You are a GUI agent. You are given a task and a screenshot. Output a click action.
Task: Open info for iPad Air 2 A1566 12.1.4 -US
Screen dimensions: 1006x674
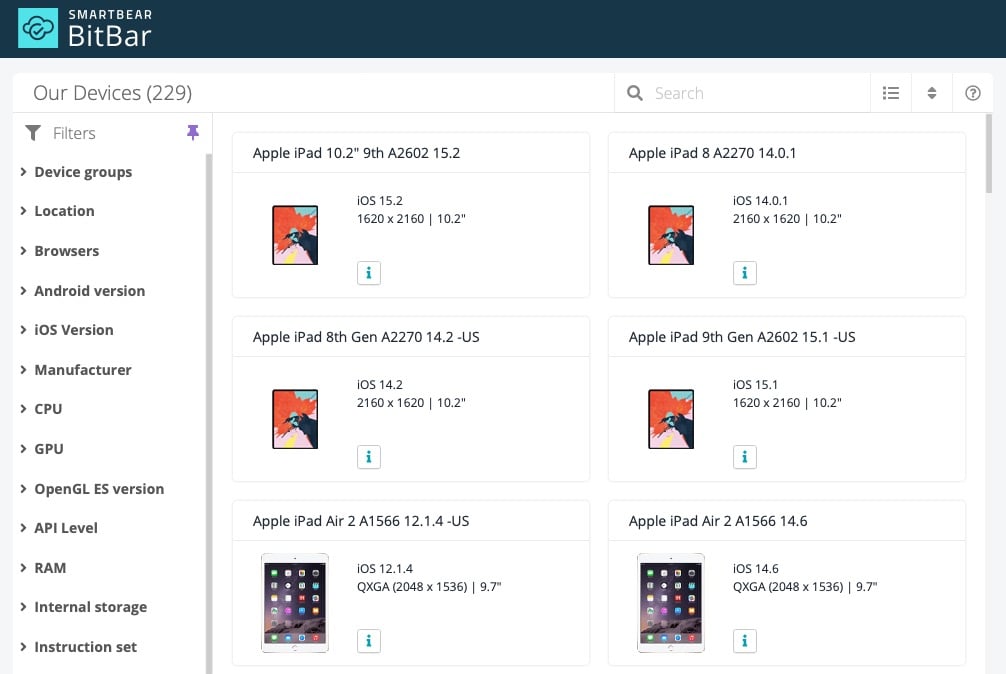point(369,641)
